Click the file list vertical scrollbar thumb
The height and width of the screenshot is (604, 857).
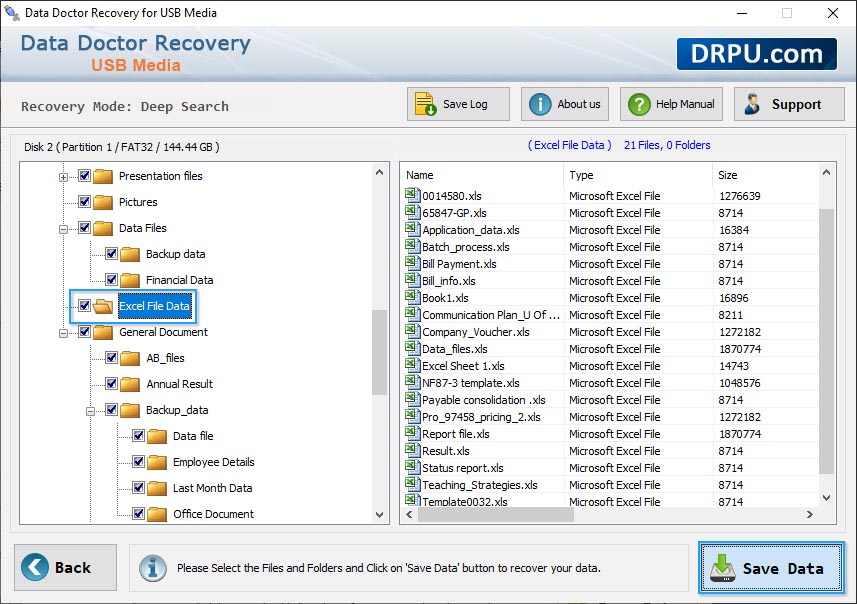[x=826, y=341]
